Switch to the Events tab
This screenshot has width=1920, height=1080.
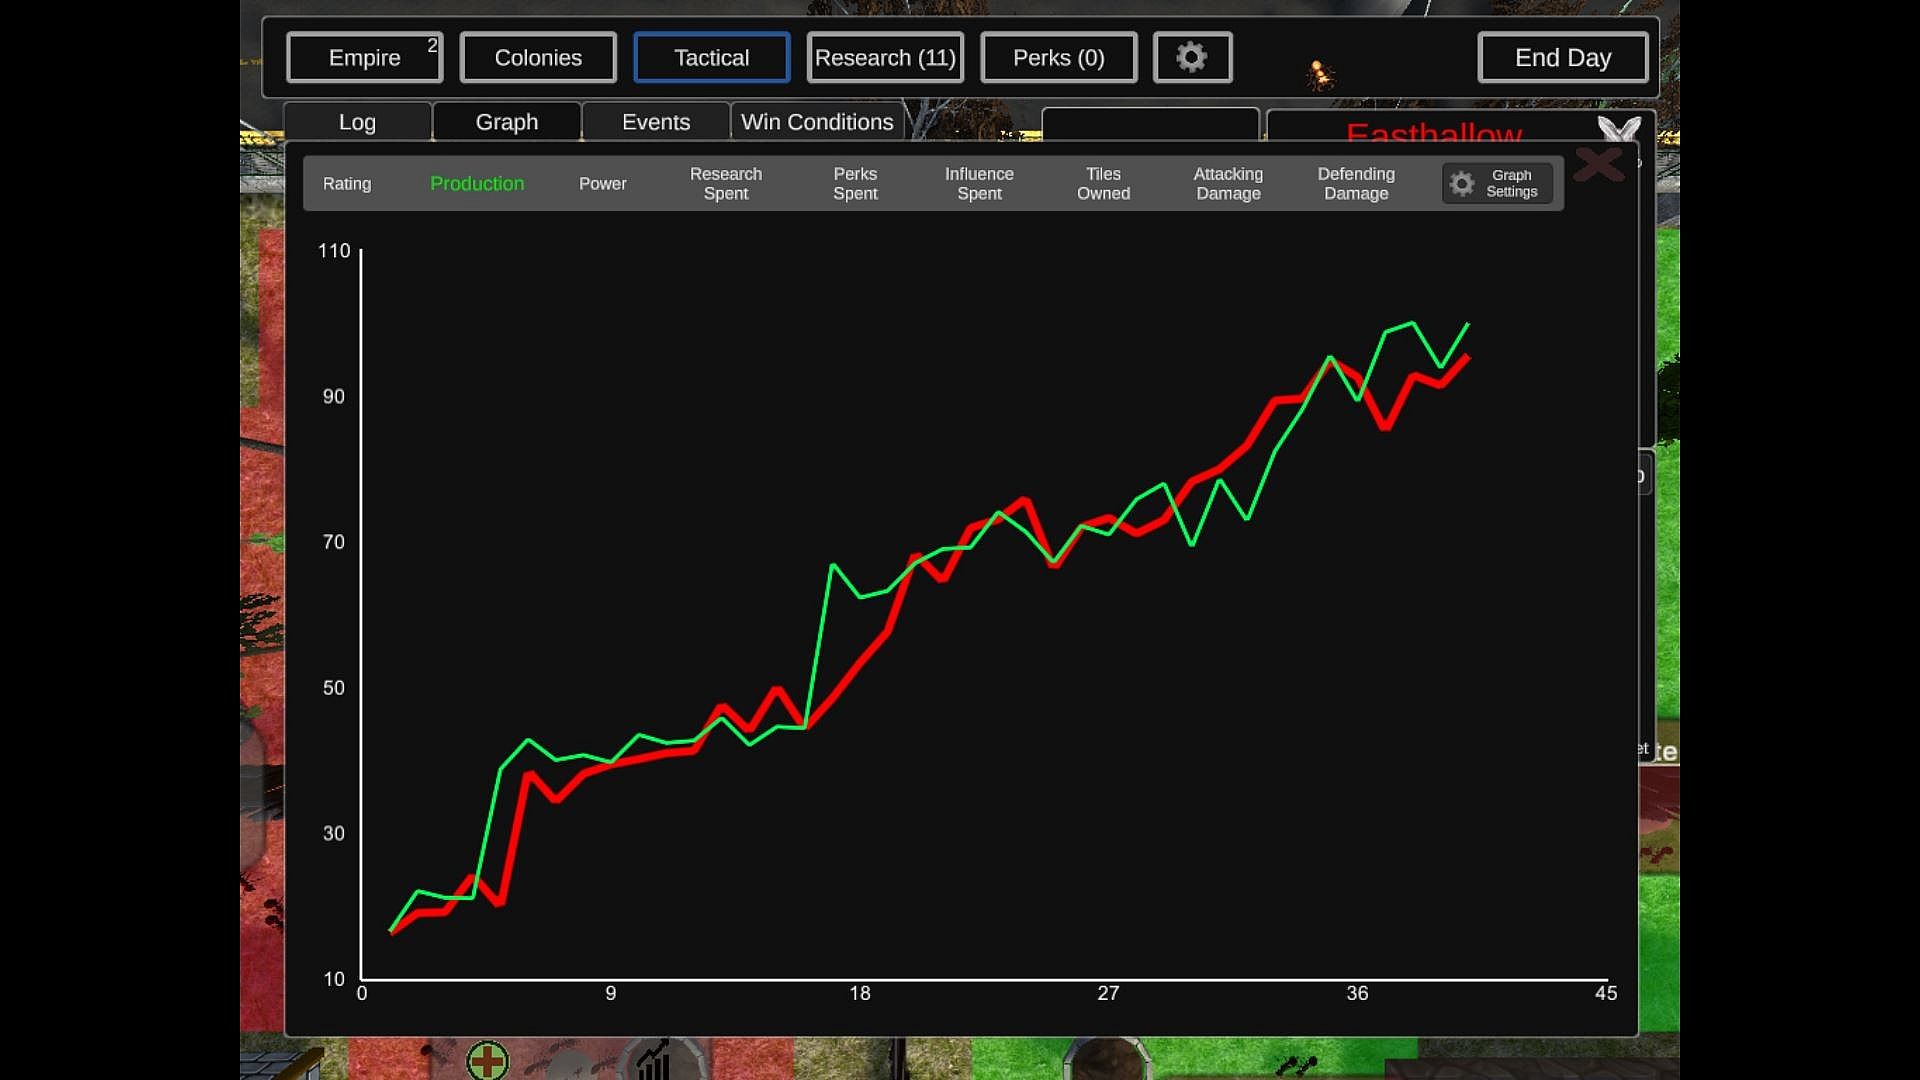click(655, 122)
